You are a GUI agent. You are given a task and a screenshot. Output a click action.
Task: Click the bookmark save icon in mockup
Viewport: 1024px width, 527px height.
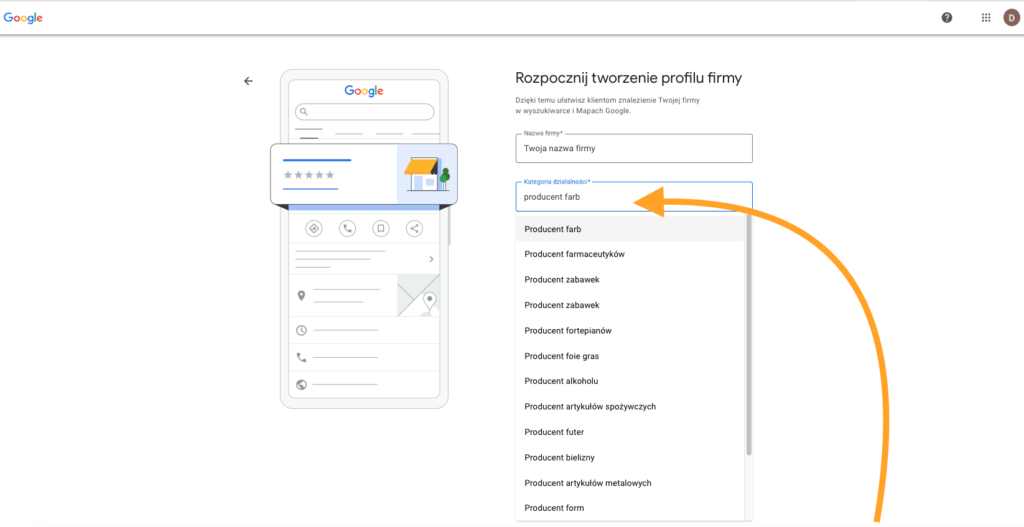click(381, 229)
